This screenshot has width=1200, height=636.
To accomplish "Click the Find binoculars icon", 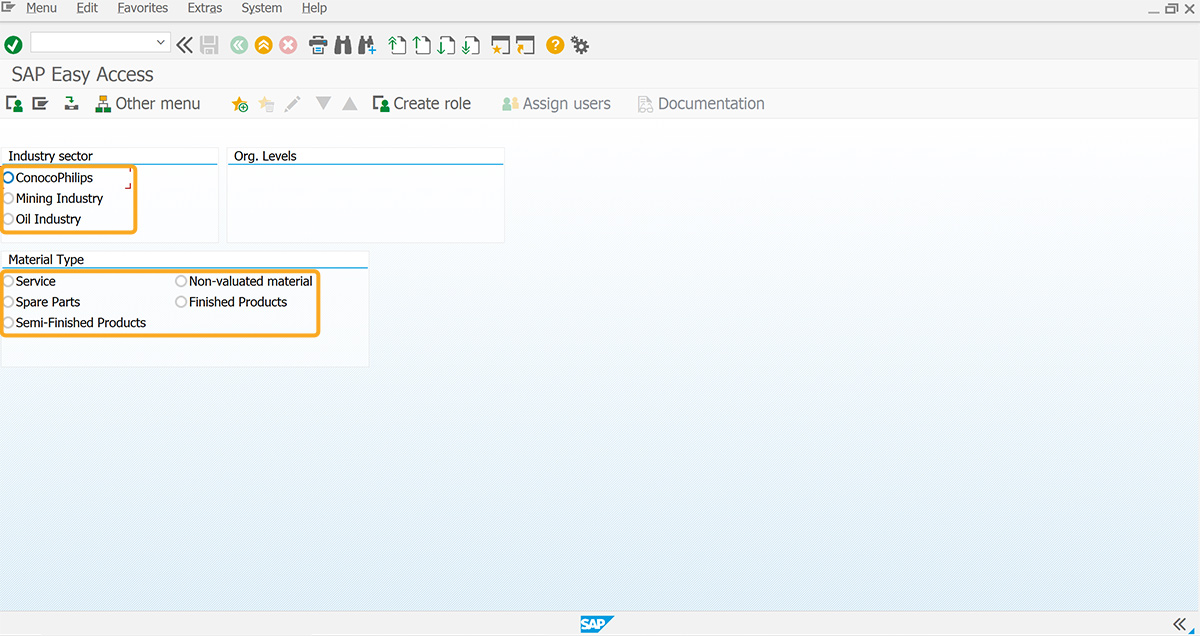I will [x=343, y=45].
